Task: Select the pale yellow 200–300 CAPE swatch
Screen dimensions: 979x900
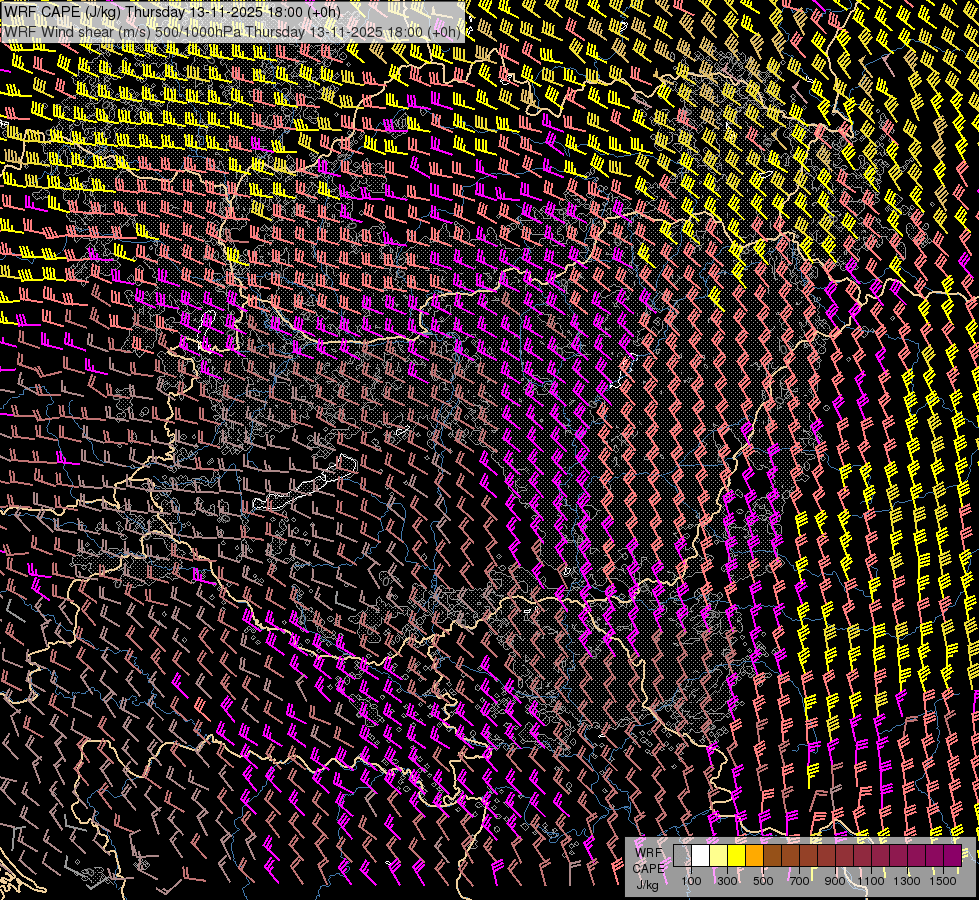Action: 719,856
